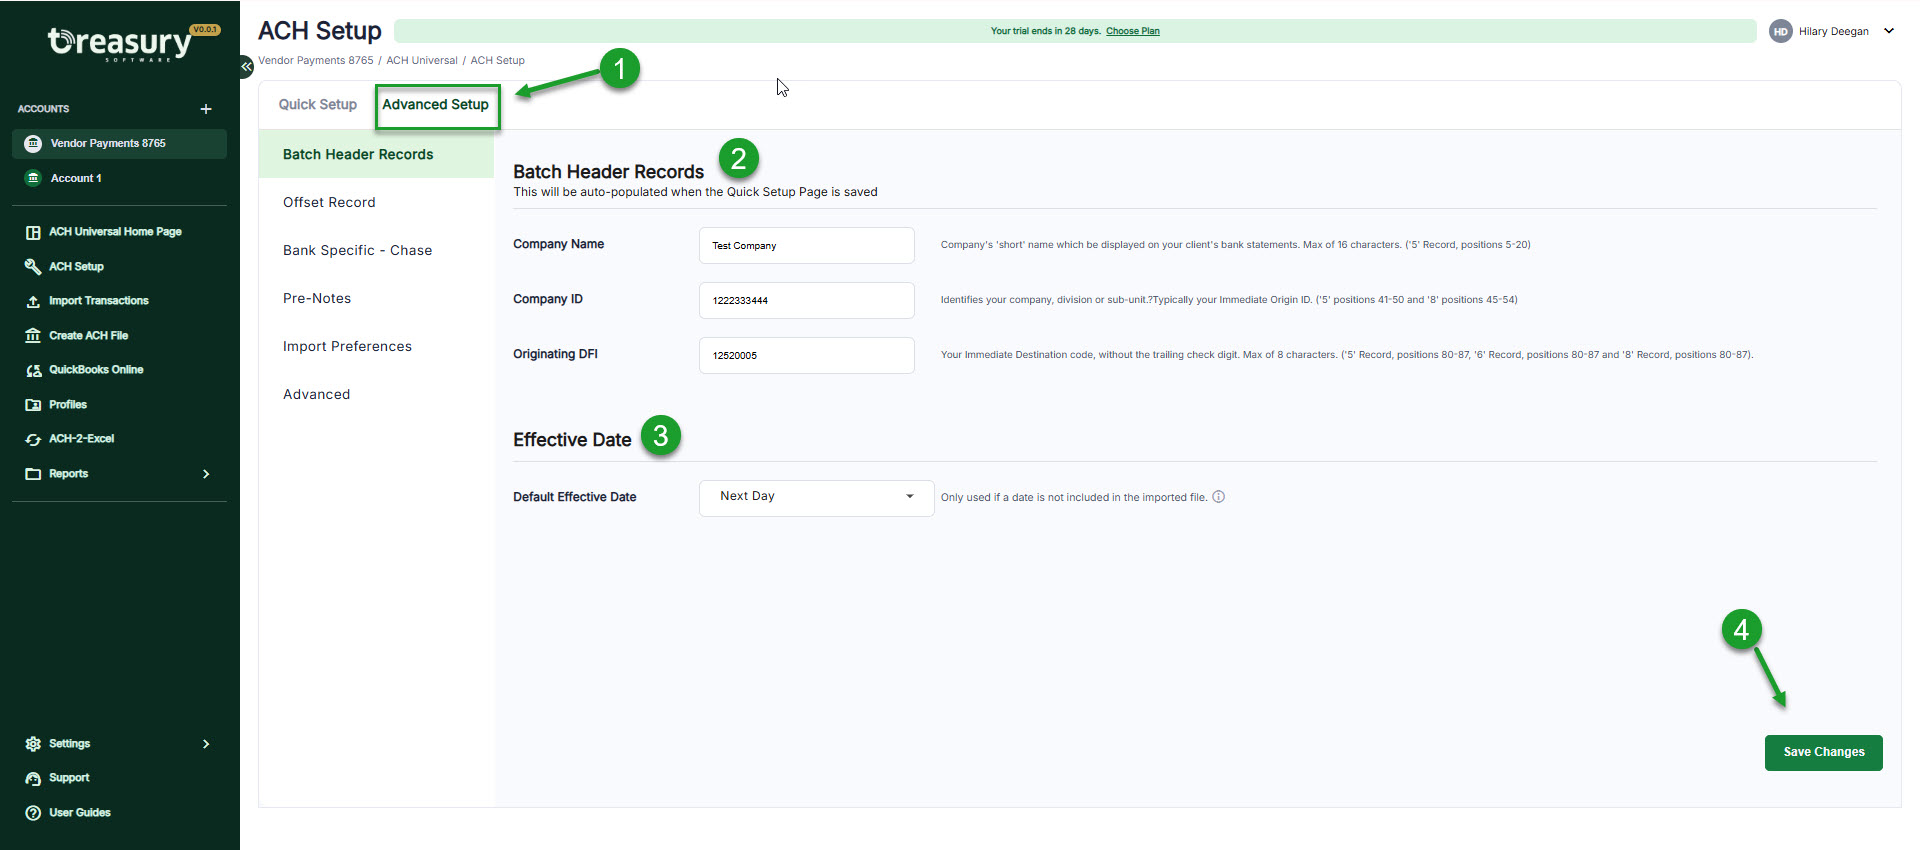1920x850 pixels.
Task: Click the Vendor Payments 8765 bank icon
Action: click(33, 144)
